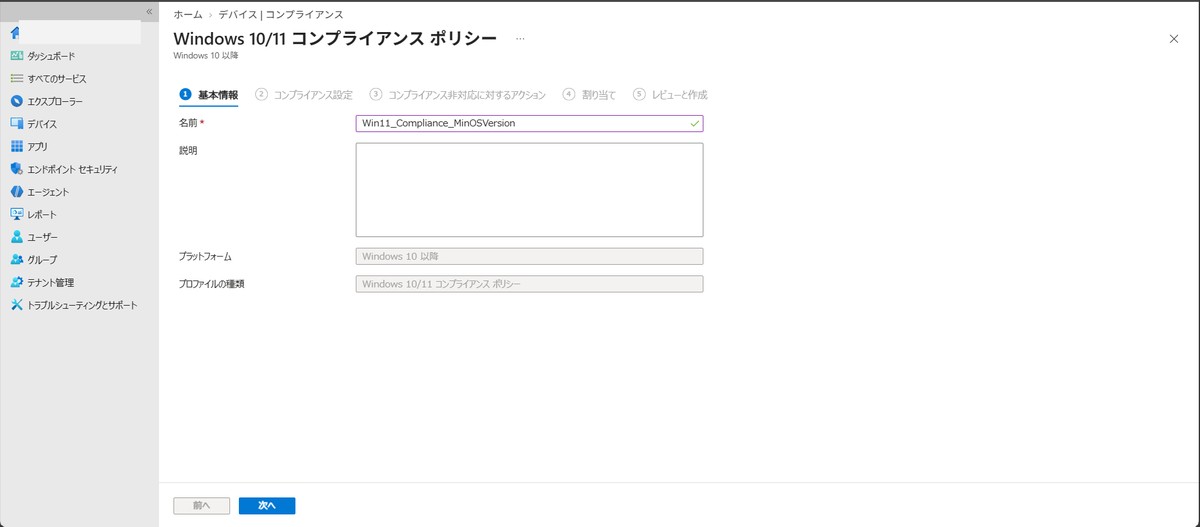Click the 次へ button
The width and height of the screenshot is (1200, 527).
[x=267, y=506]
